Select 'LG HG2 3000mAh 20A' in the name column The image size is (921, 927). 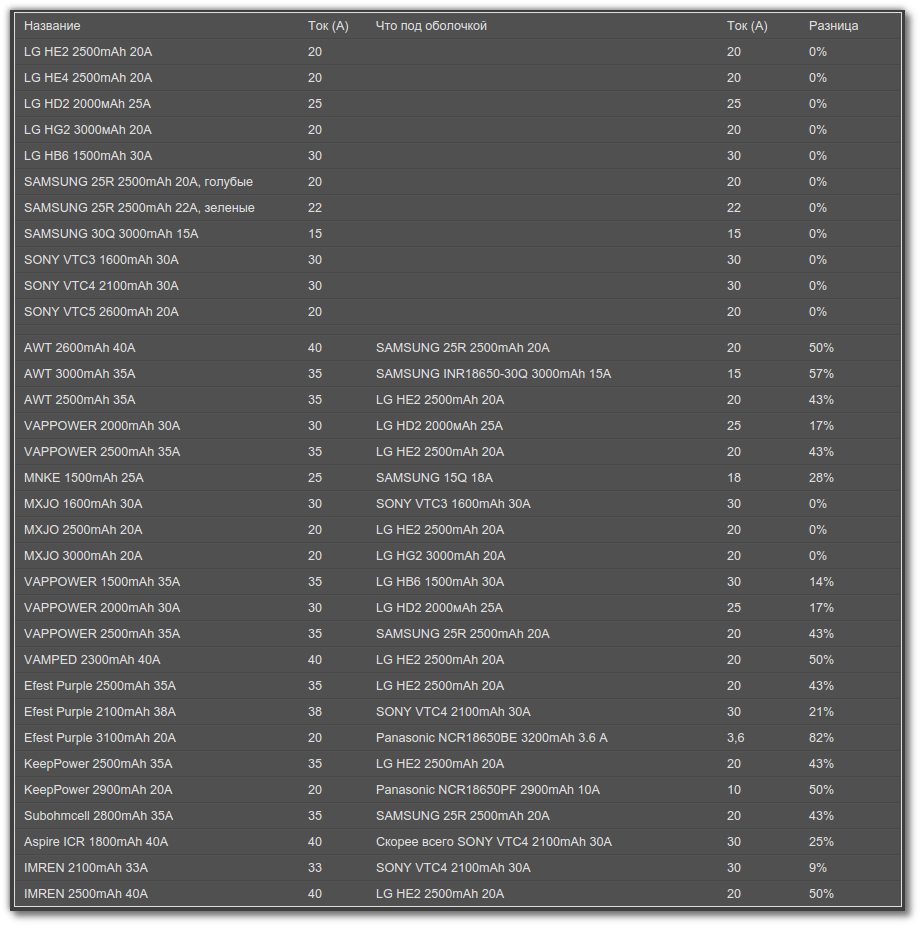(x=88, y=130)
